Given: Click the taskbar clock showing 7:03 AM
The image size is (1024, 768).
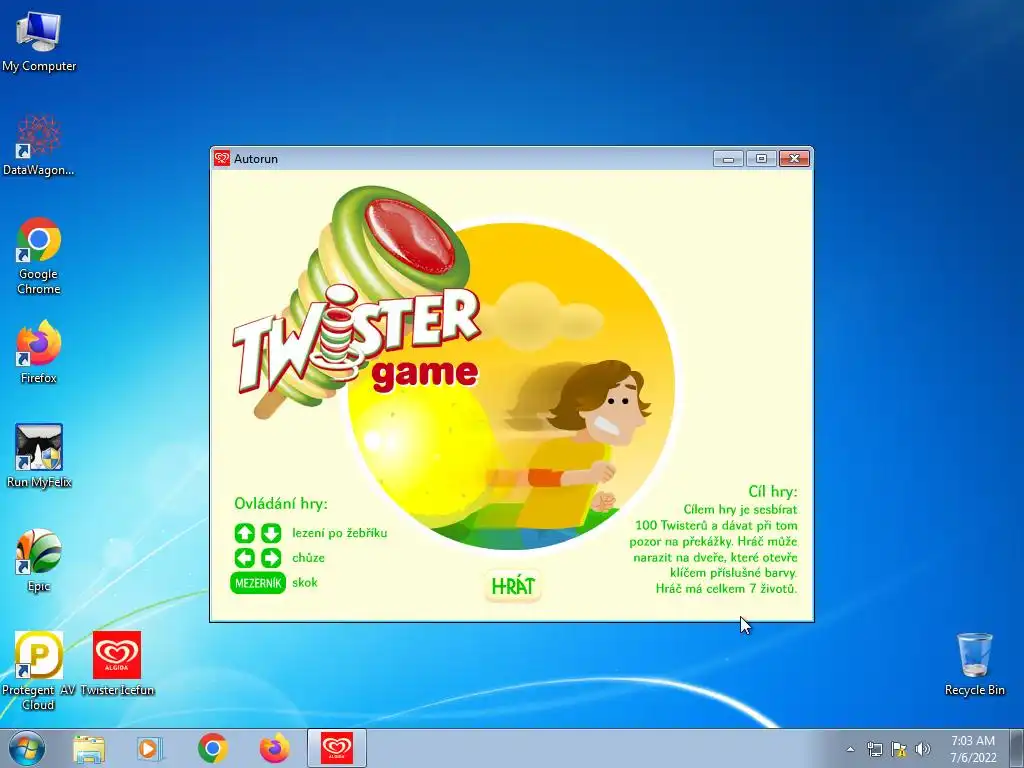Looking at the screenshot, I should (973, 749).
